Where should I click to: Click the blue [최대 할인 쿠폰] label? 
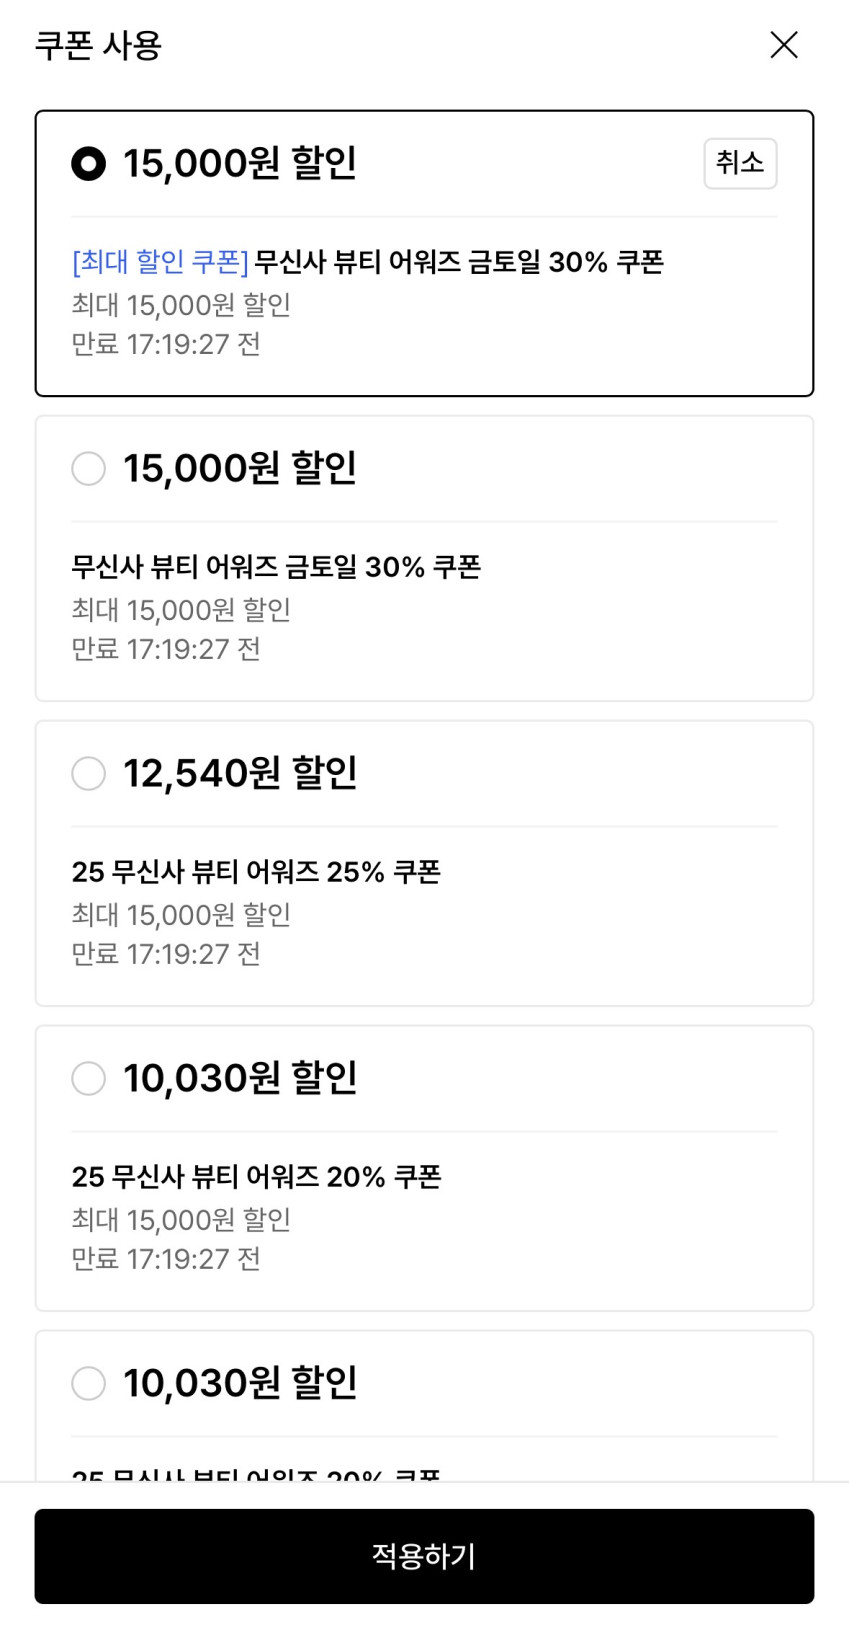(160, 262)
